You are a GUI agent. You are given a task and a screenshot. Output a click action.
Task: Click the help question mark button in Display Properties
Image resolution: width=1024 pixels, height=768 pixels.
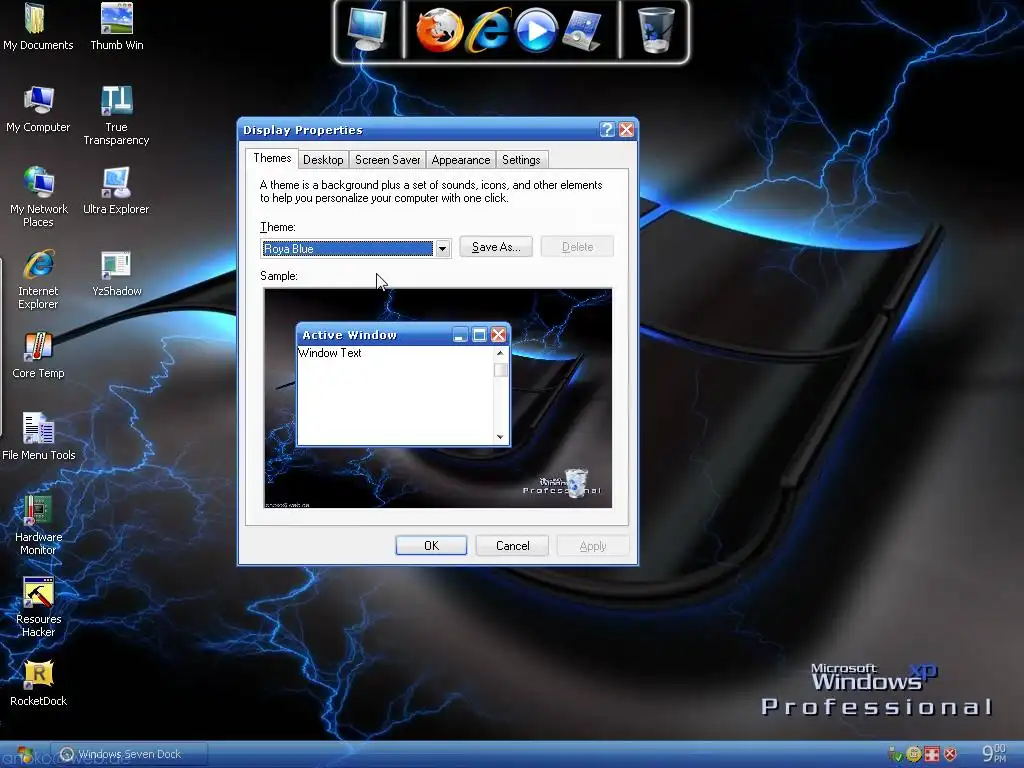(x=607, y=129)
